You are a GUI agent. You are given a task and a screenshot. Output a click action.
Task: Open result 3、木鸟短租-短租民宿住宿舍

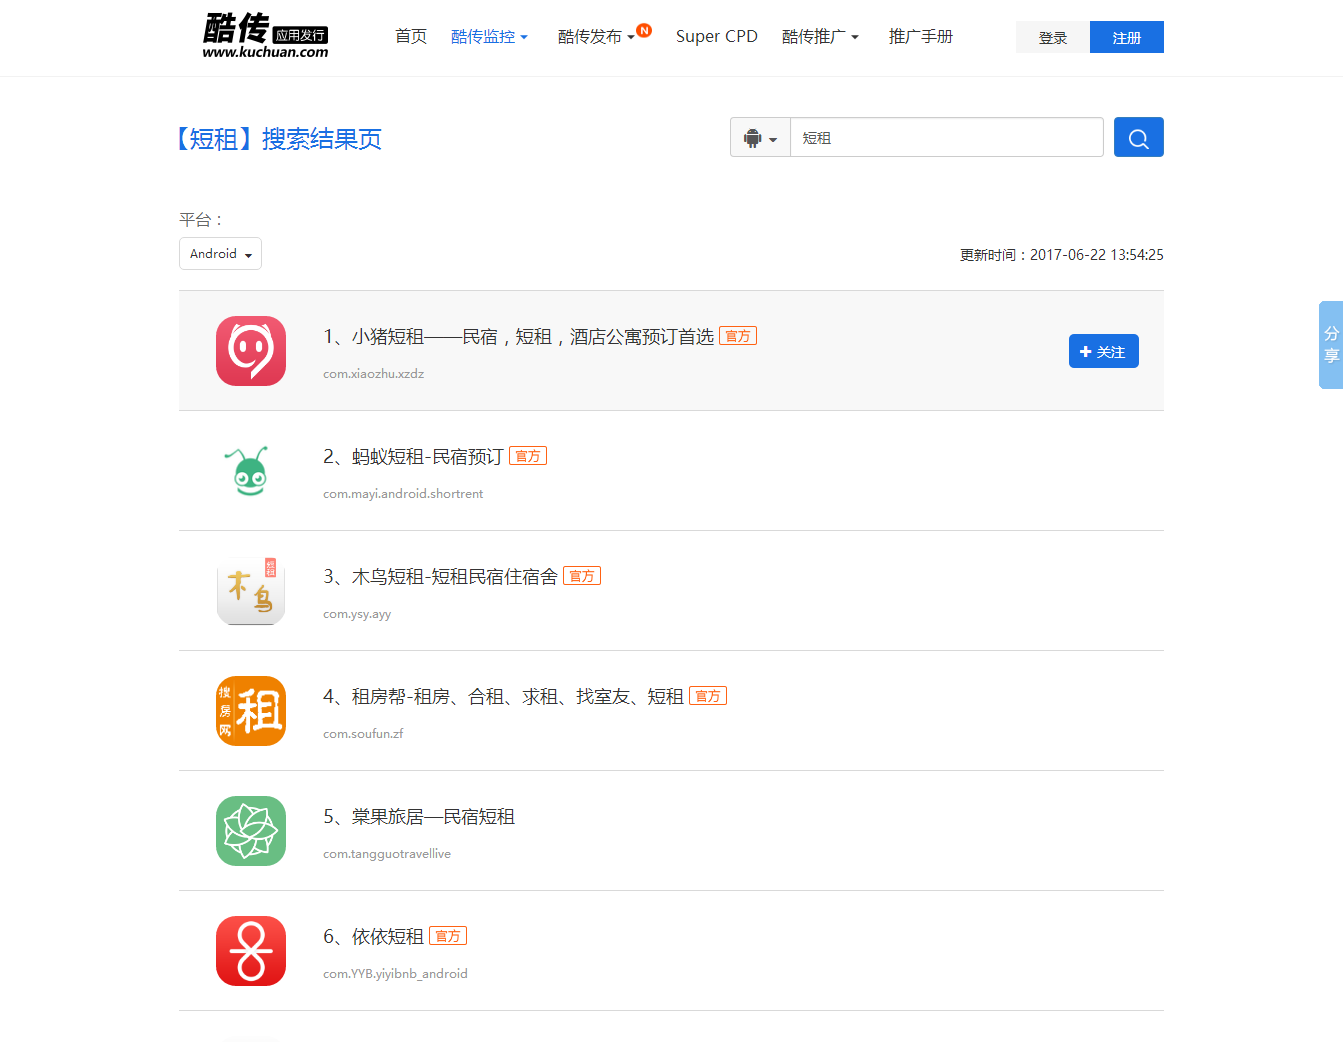pos(440,577)
